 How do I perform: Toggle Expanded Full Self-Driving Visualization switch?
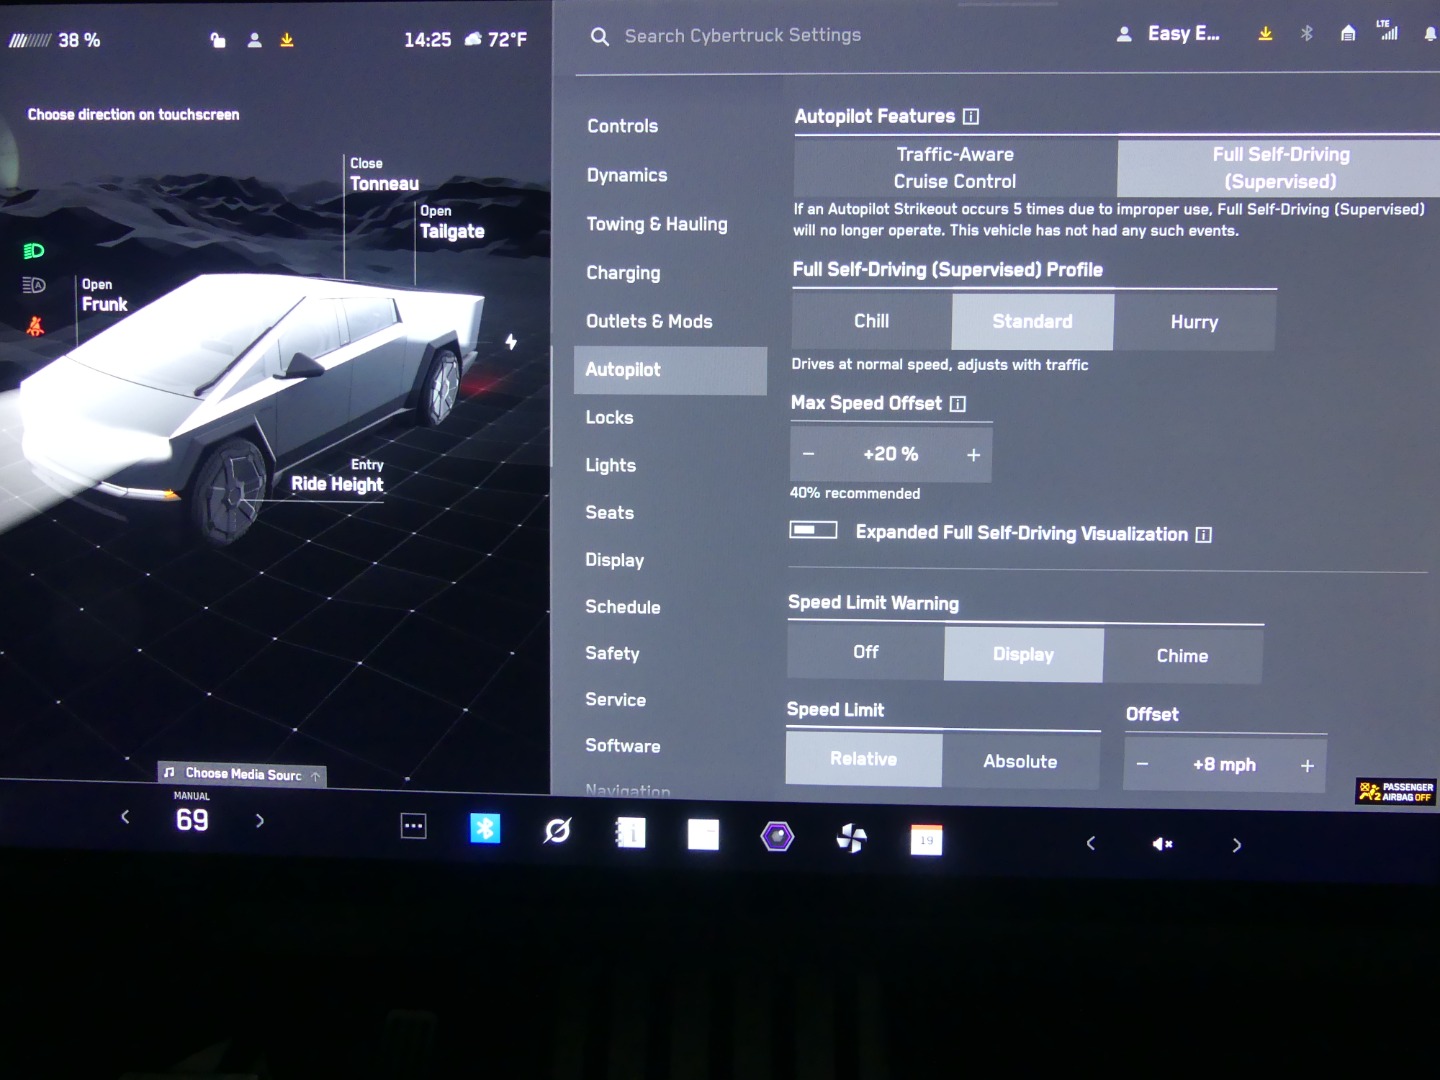[813, 530]
